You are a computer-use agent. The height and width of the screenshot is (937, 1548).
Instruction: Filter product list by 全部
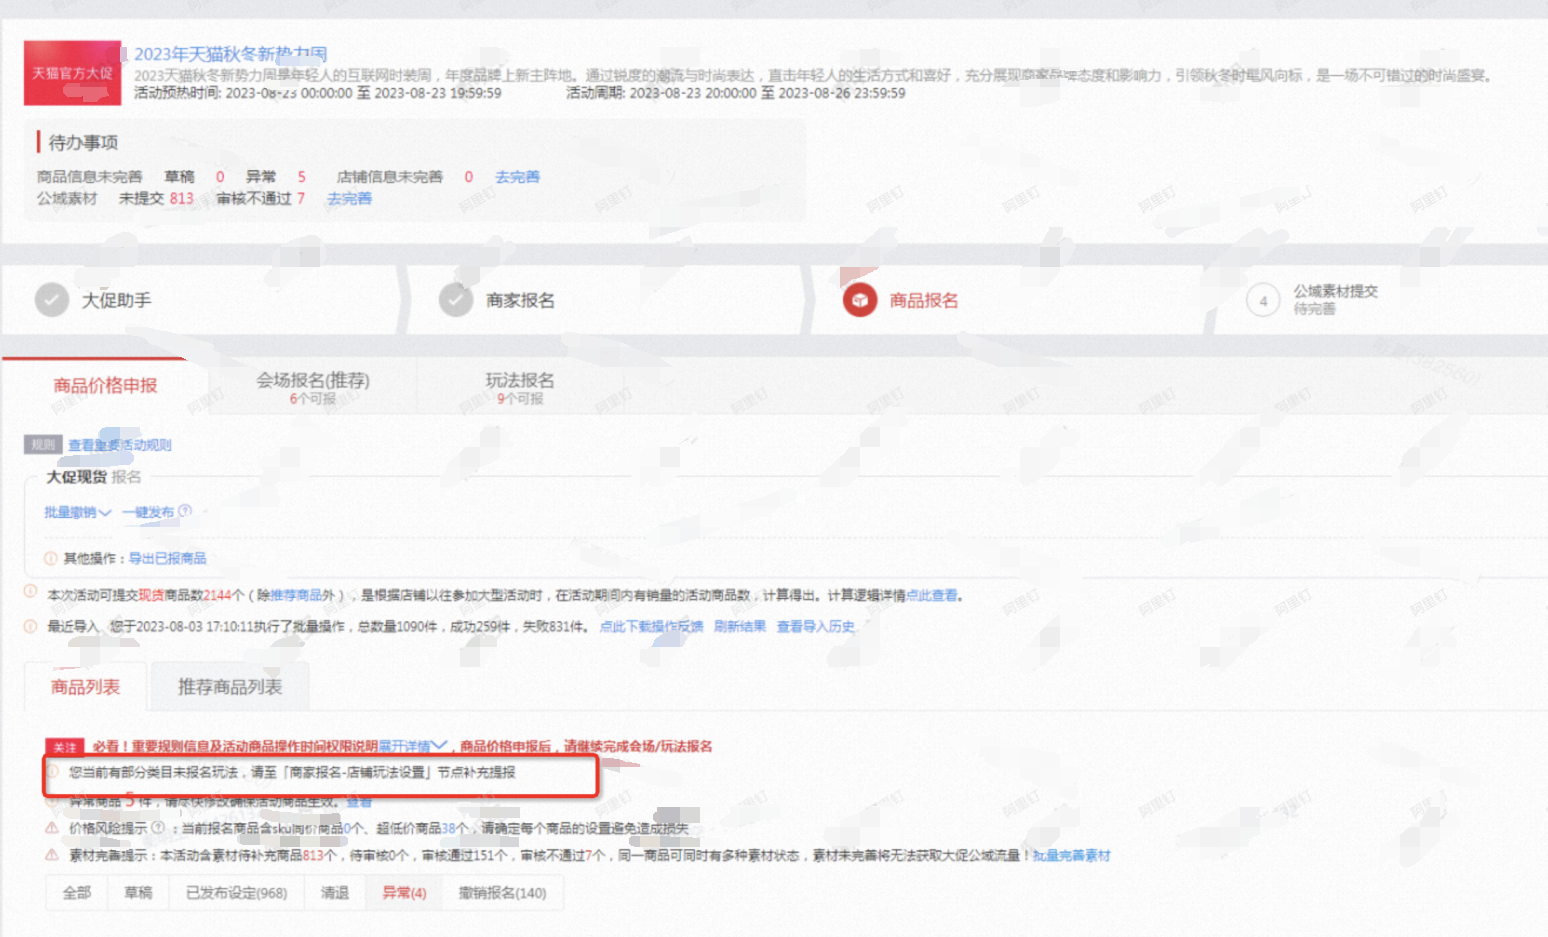pos(77,893)
